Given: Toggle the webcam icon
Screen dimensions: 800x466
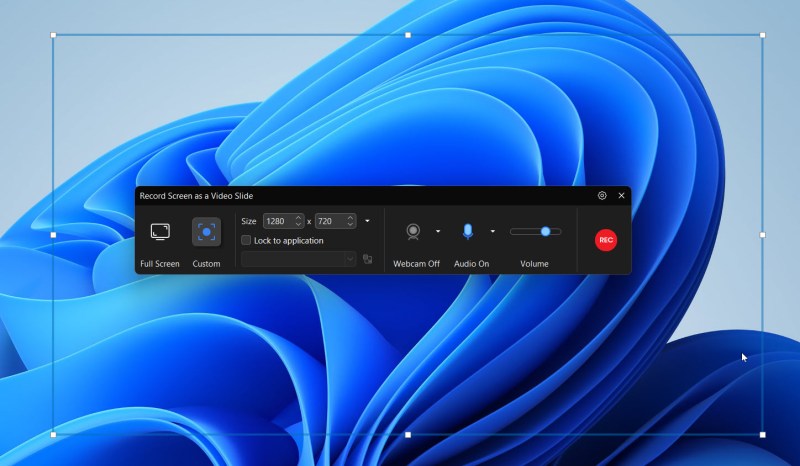Looking at the screenshot, I should (x=413, y=232).
